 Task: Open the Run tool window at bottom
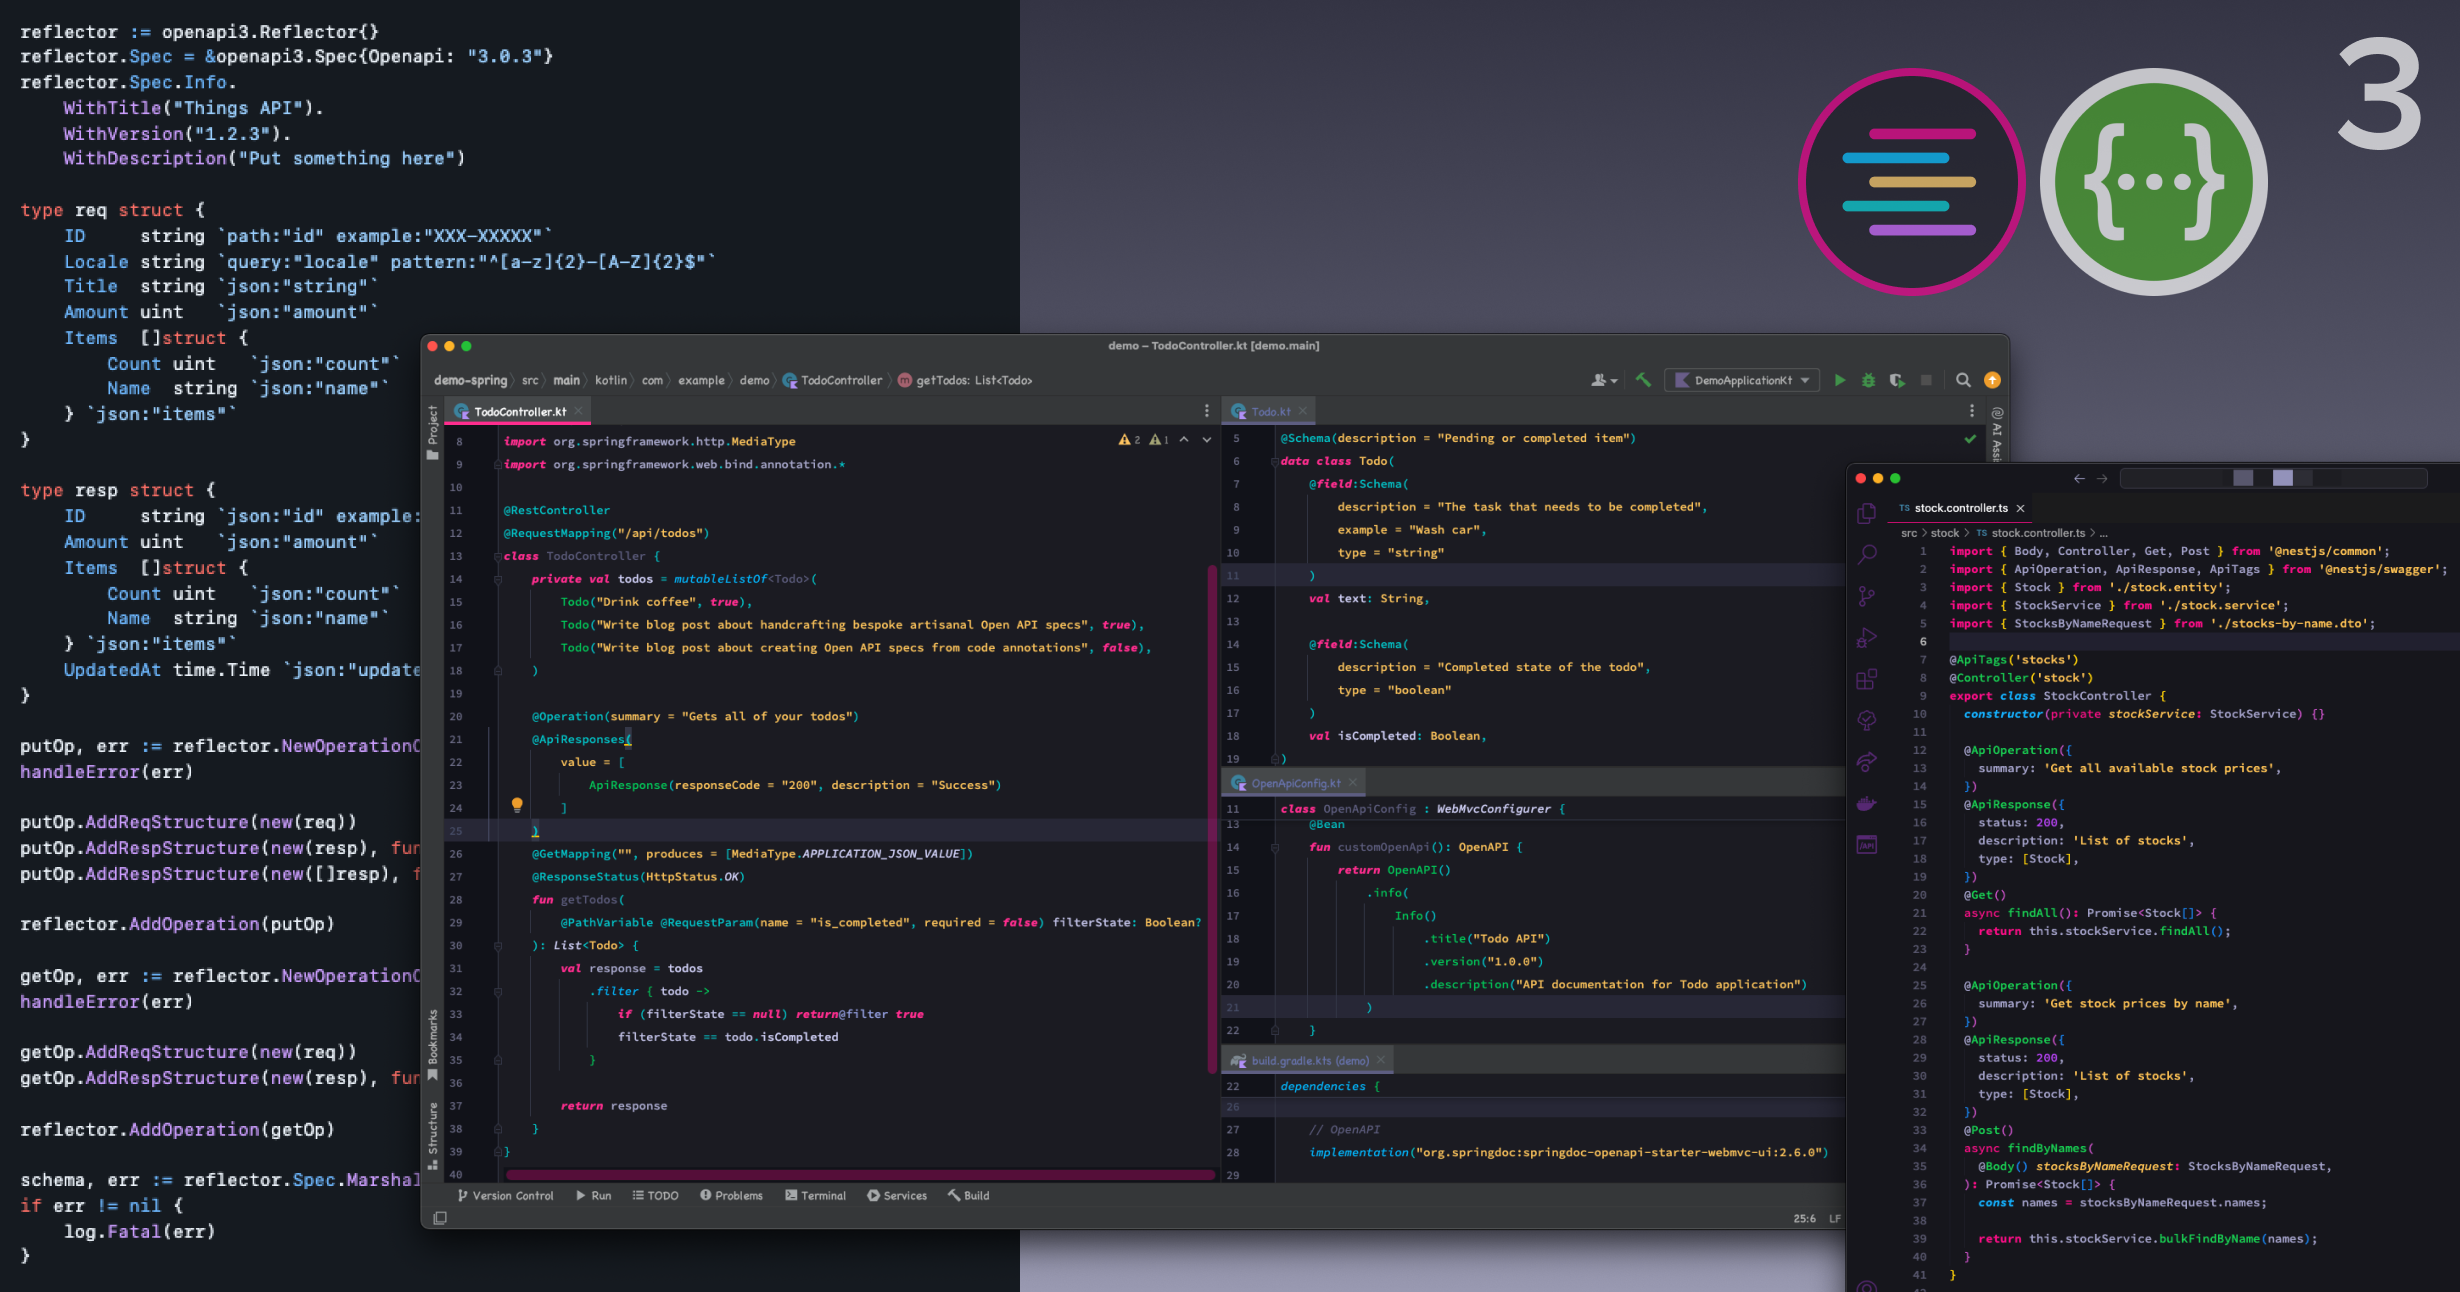point(594,1196)
